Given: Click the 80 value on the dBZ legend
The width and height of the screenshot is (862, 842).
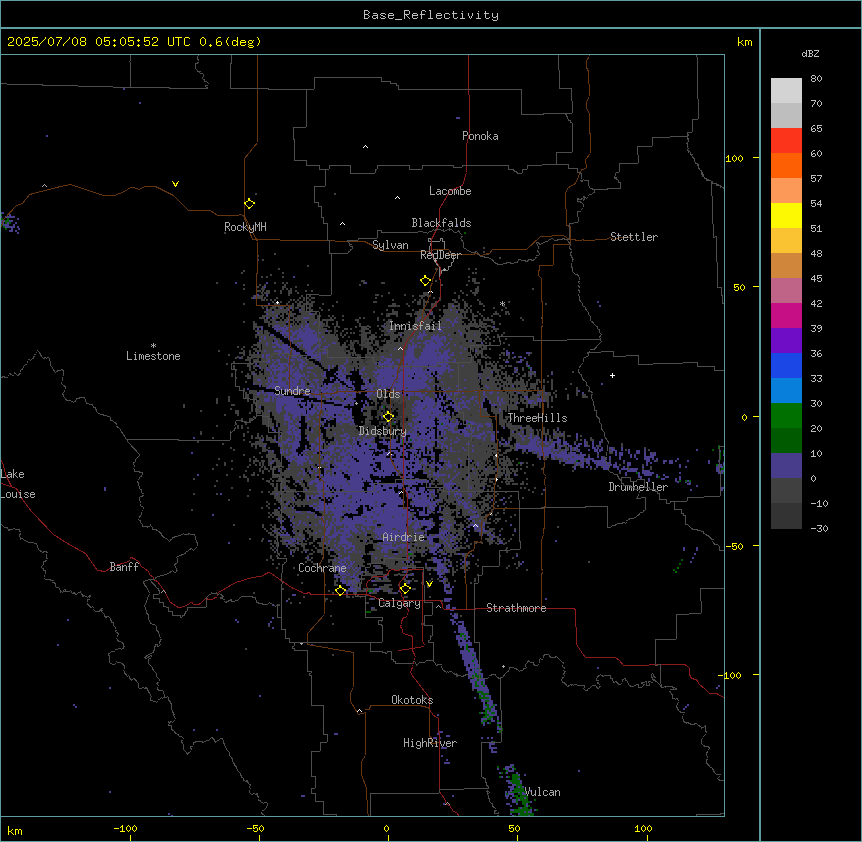Looking at the screenshot, I should [816, 79].
